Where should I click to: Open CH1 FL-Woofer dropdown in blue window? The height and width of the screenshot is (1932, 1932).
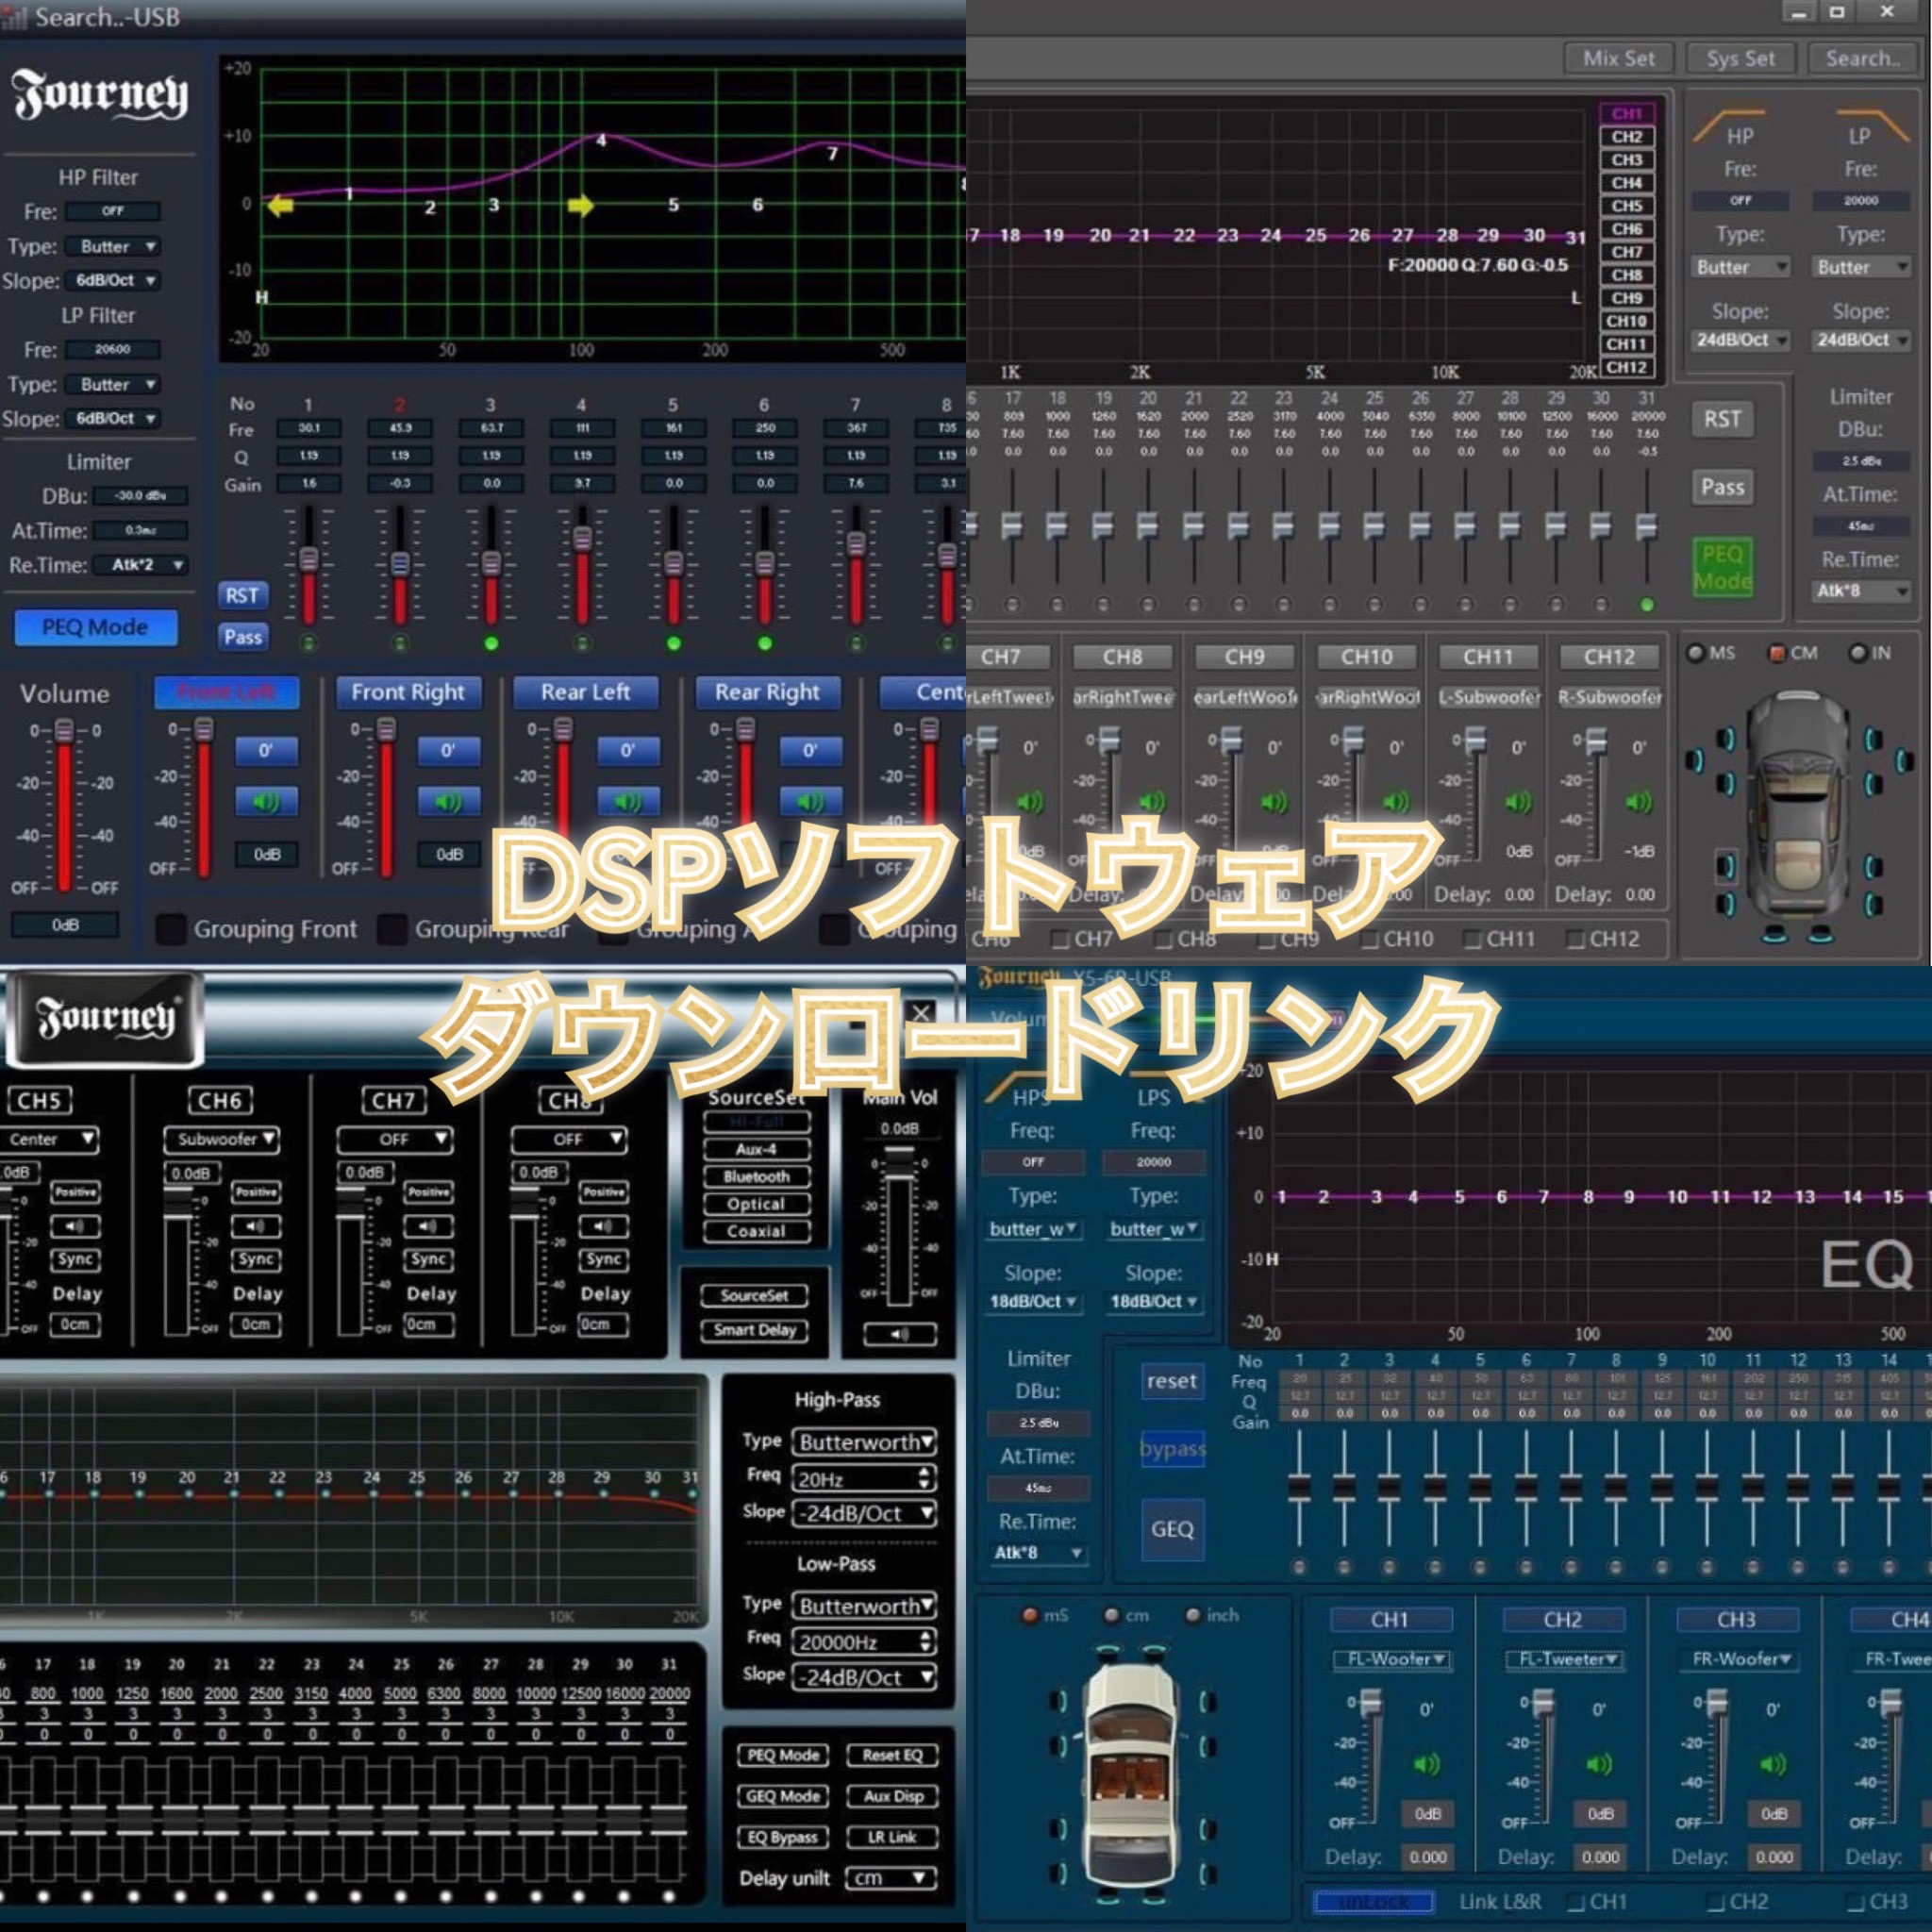pyautogui.click(x=1392, y=1659)
